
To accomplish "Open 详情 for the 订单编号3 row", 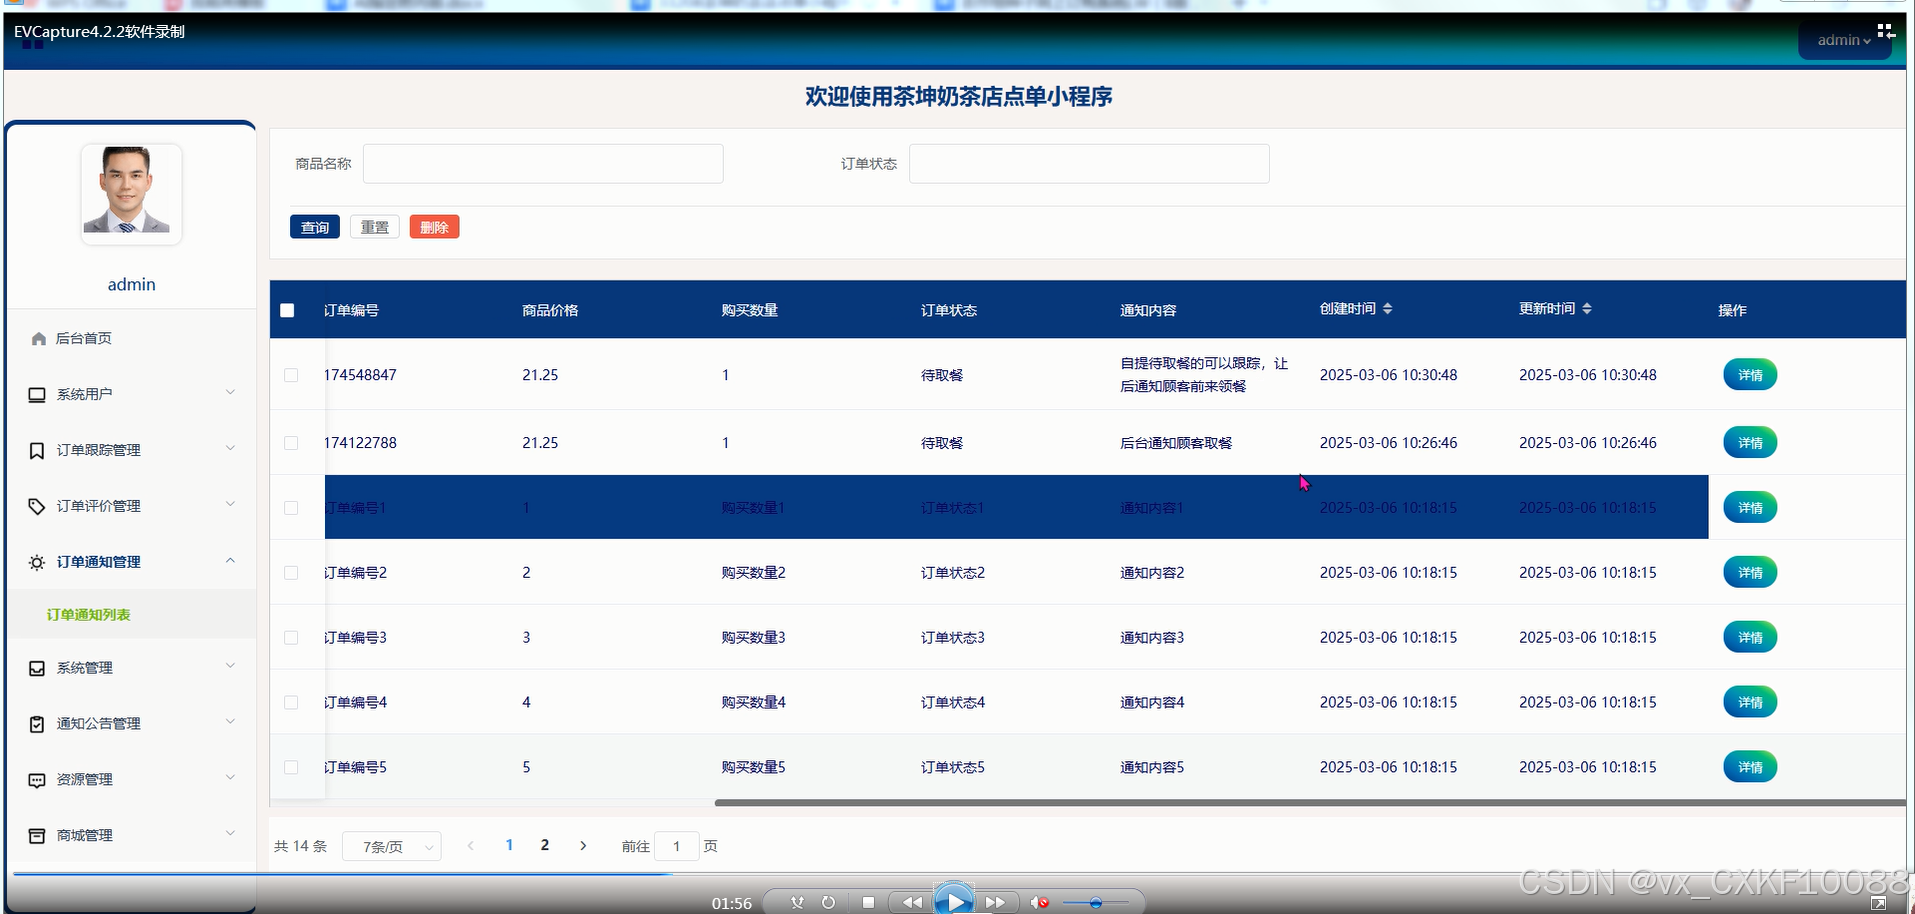I will click(1750, 638).
